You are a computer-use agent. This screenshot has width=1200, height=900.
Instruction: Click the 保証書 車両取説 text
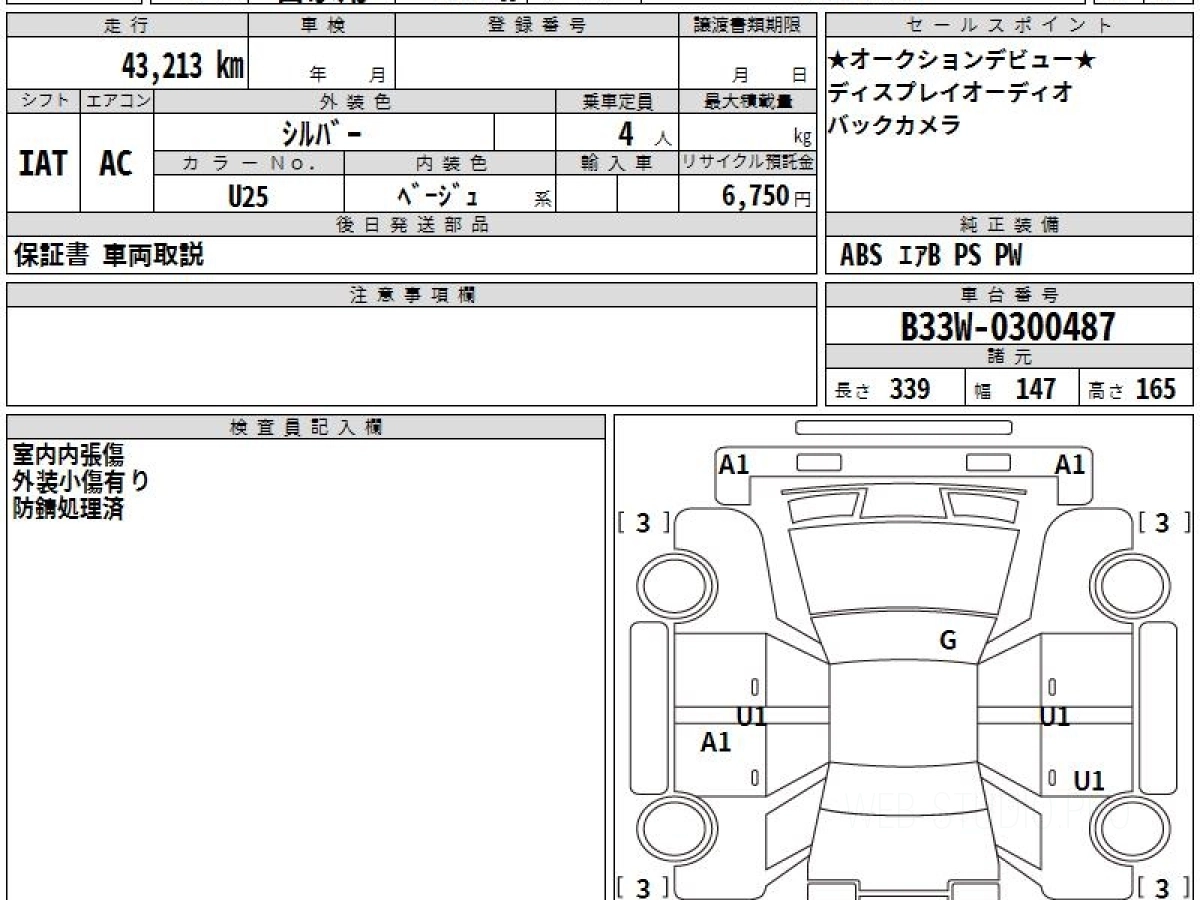click(109, 255)
